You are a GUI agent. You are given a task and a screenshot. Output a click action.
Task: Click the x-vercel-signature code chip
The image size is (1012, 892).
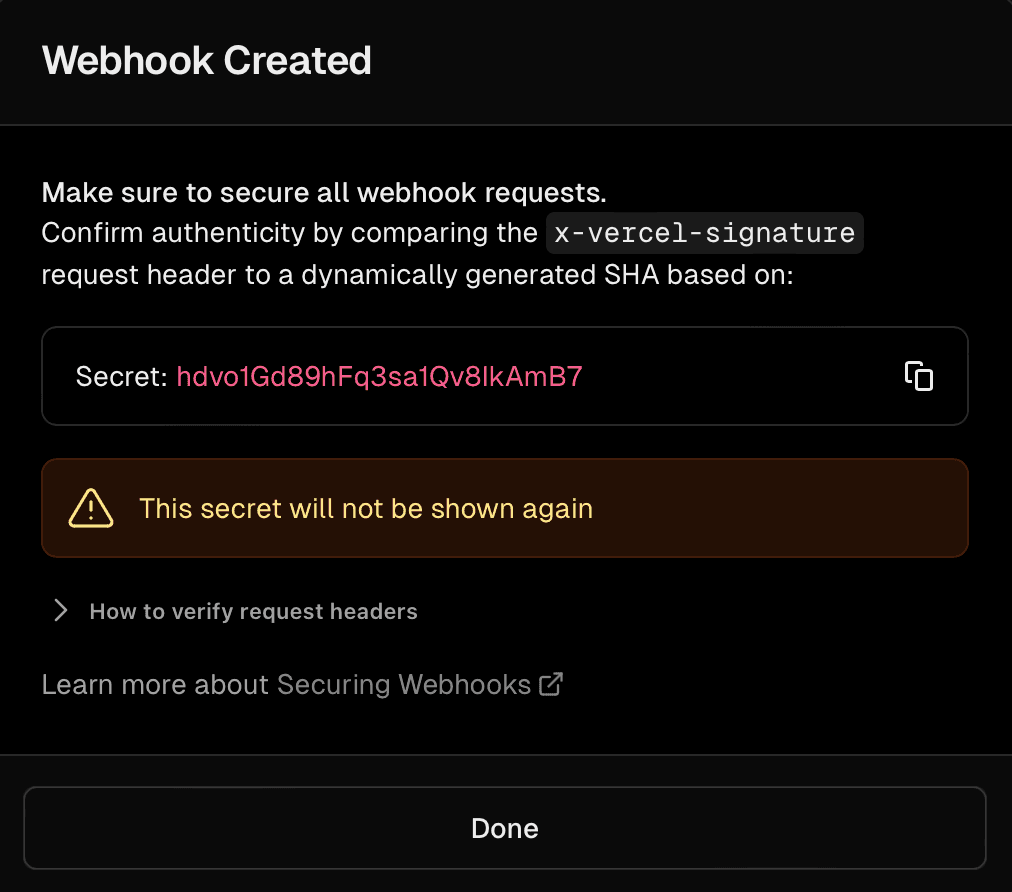(x=704, y=232)
